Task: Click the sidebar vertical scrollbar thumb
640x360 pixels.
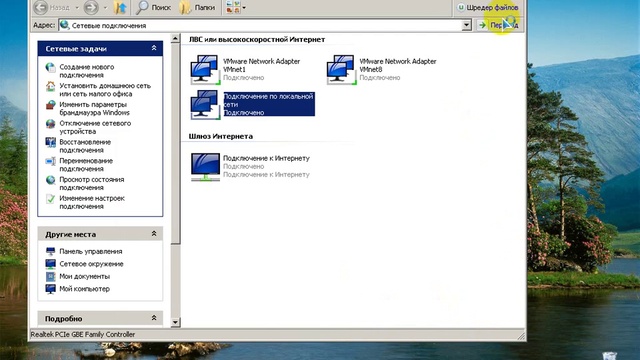Action: pos(175,144)
